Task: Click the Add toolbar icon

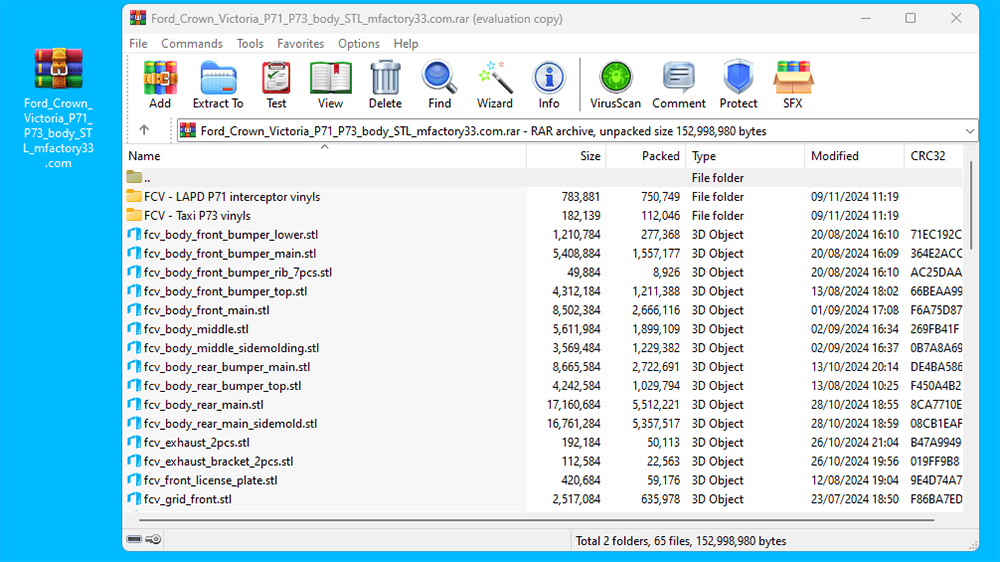Action: coord(160,85)
